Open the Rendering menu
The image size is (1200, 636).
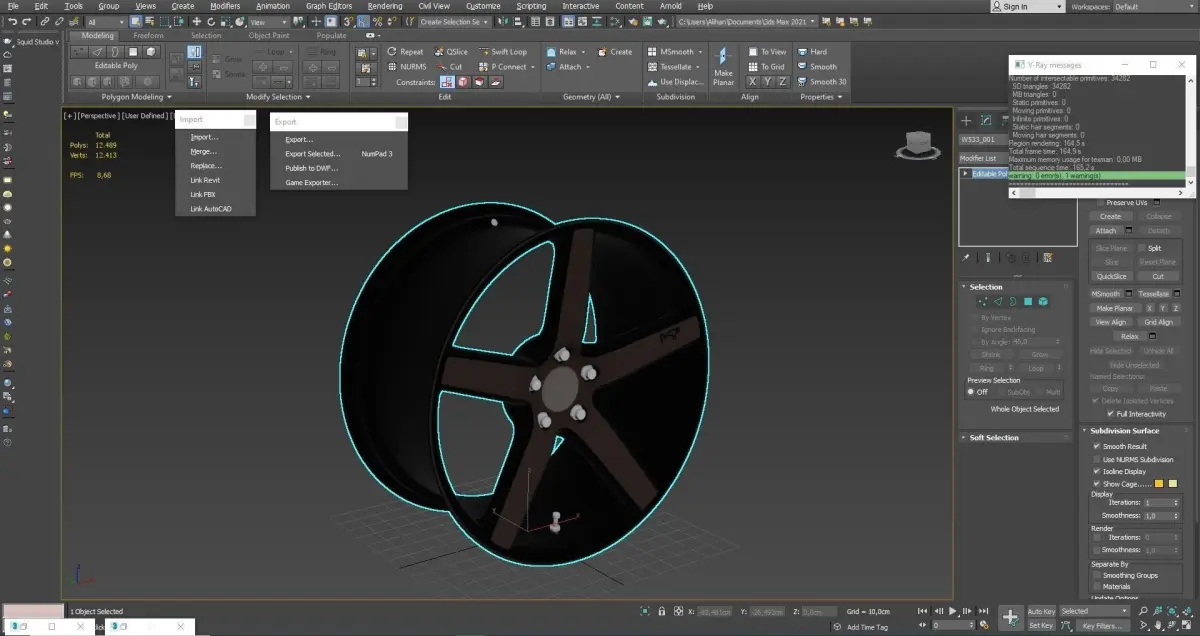(x=385, y=6)
